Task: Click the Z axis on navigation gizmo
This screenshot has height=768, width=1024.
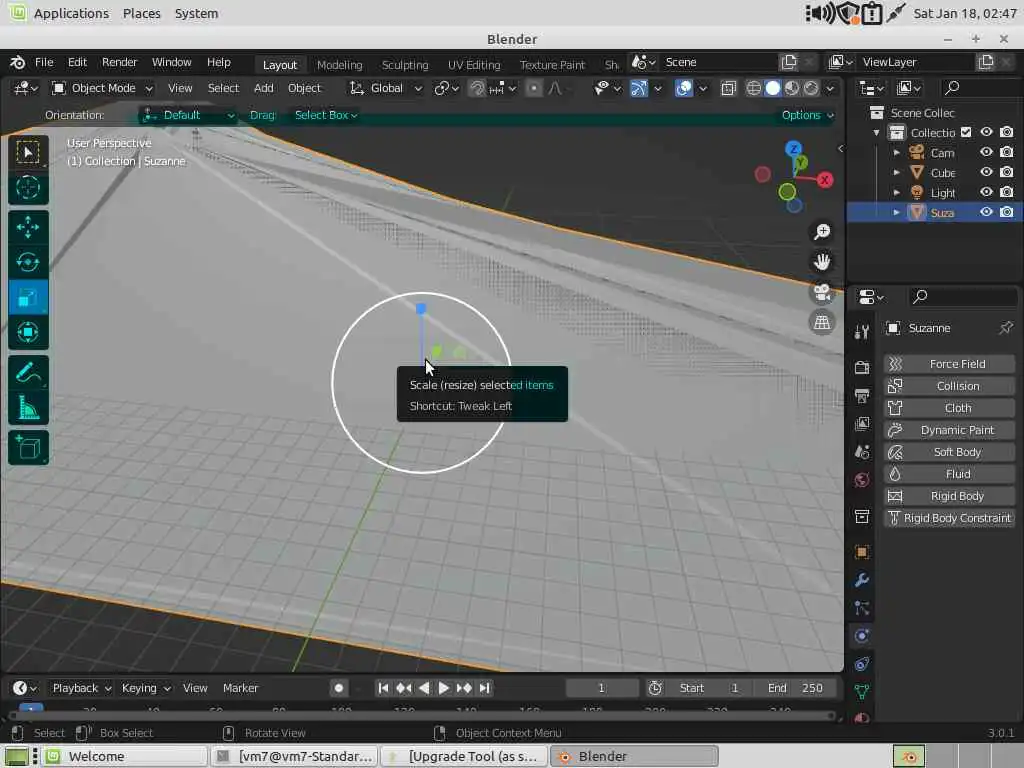Action: coord(793,149)
